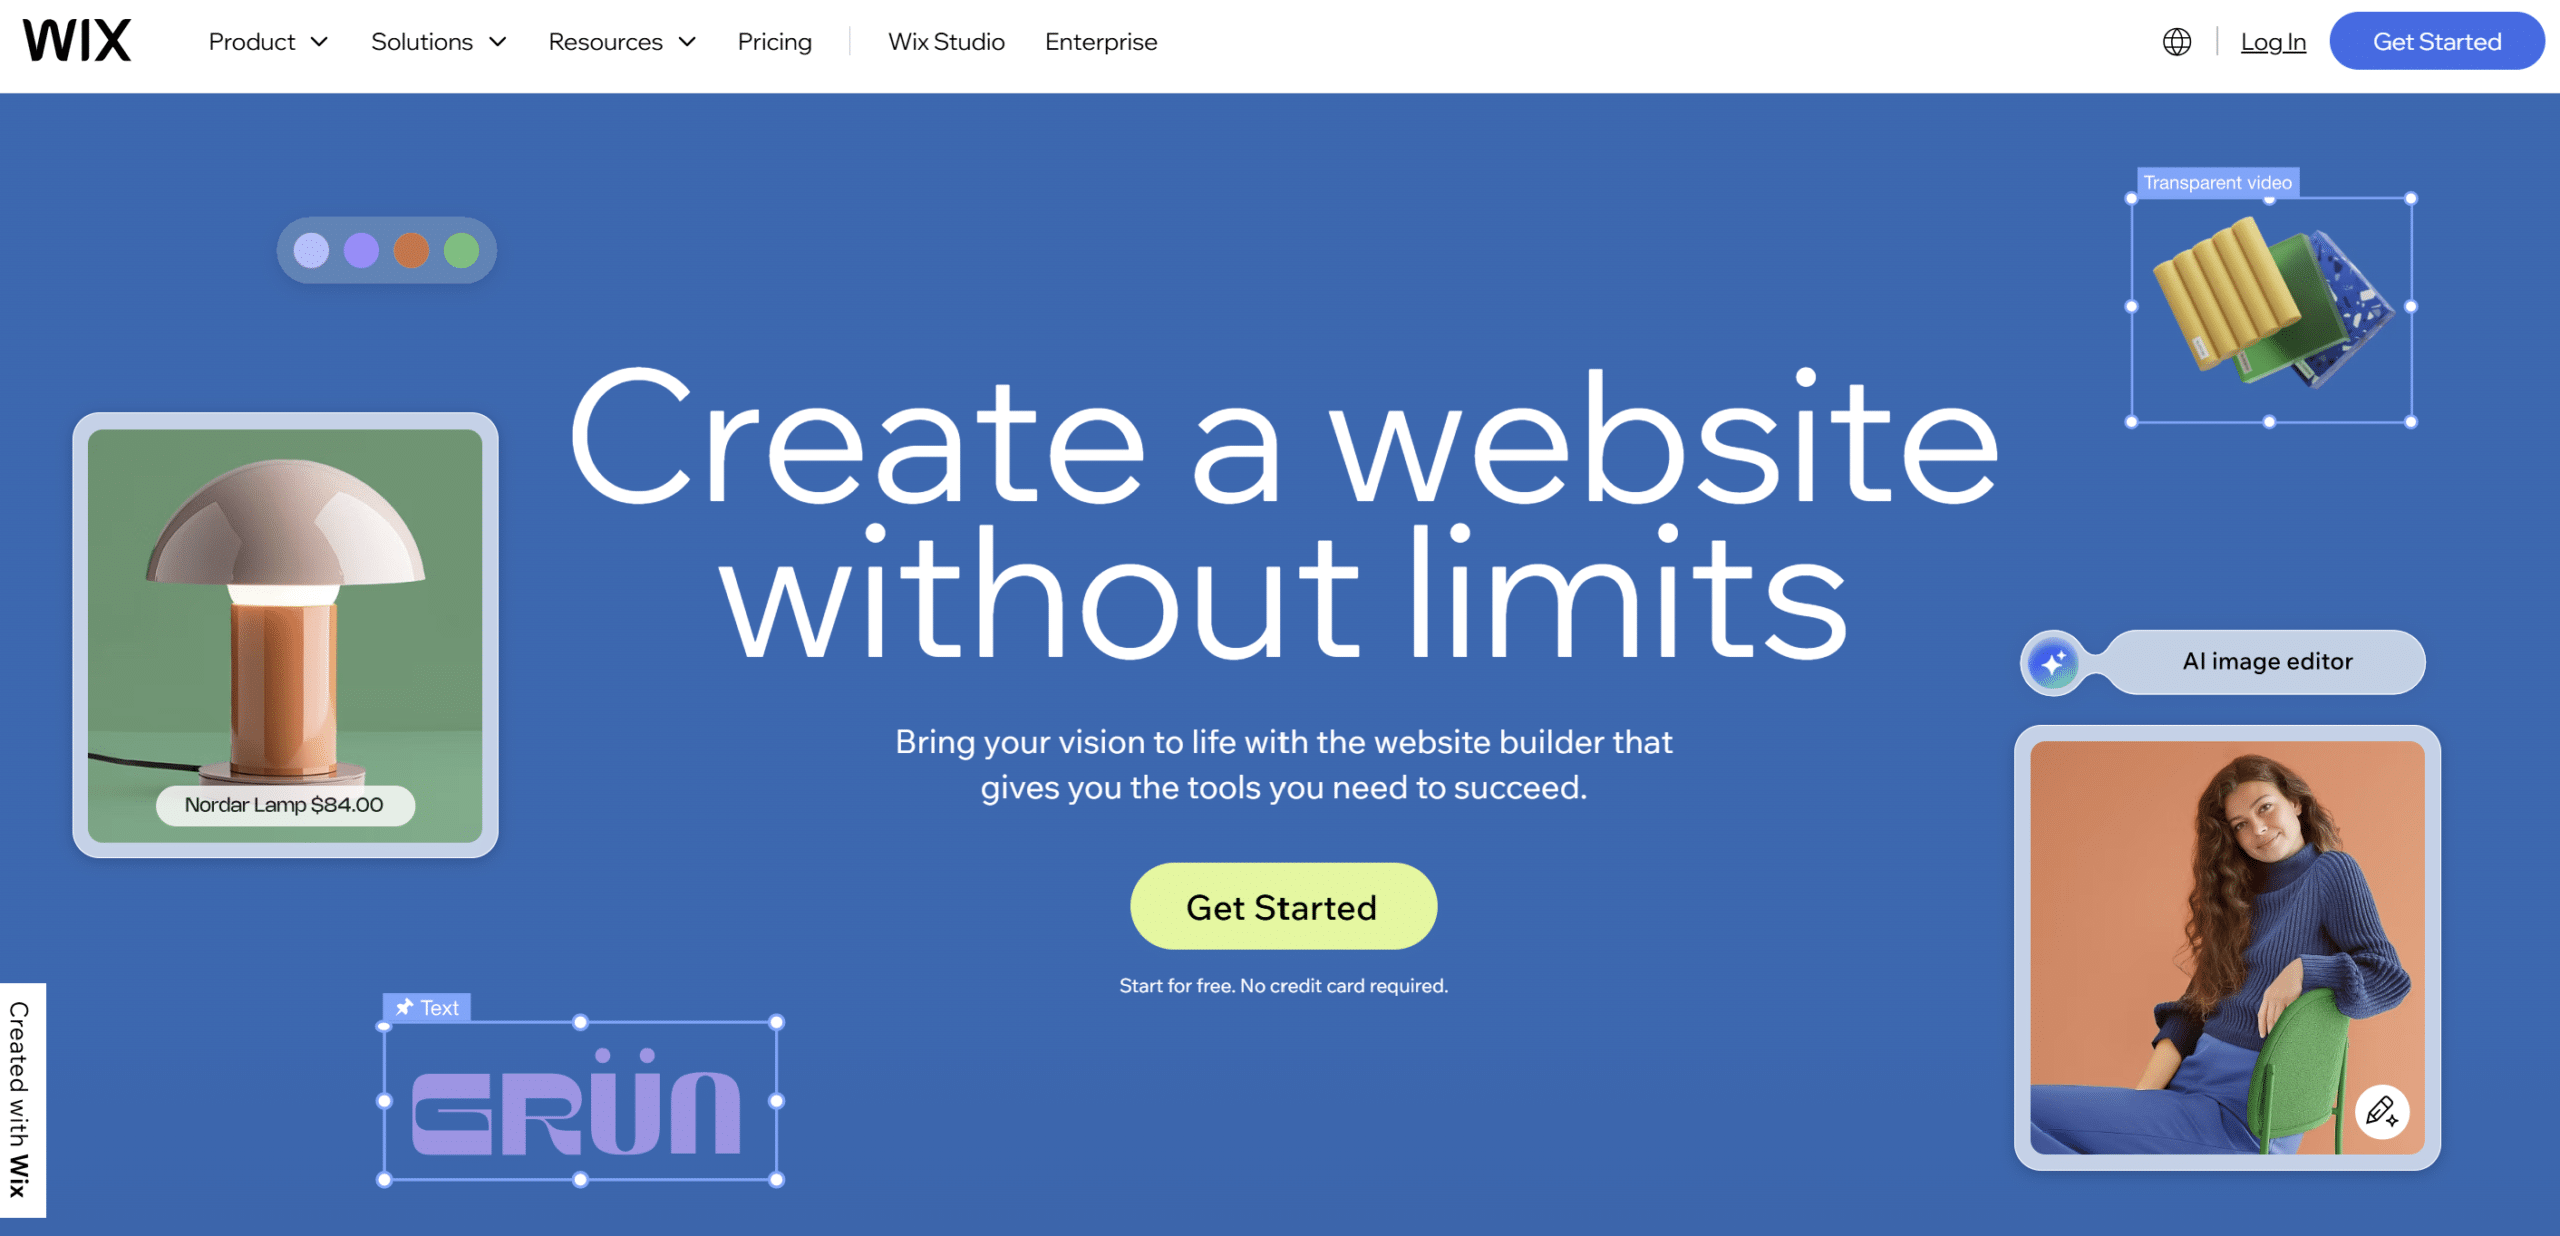The image size is (2560, 1236).
Task: Click the Log In button
Action: pos(2273,41)
